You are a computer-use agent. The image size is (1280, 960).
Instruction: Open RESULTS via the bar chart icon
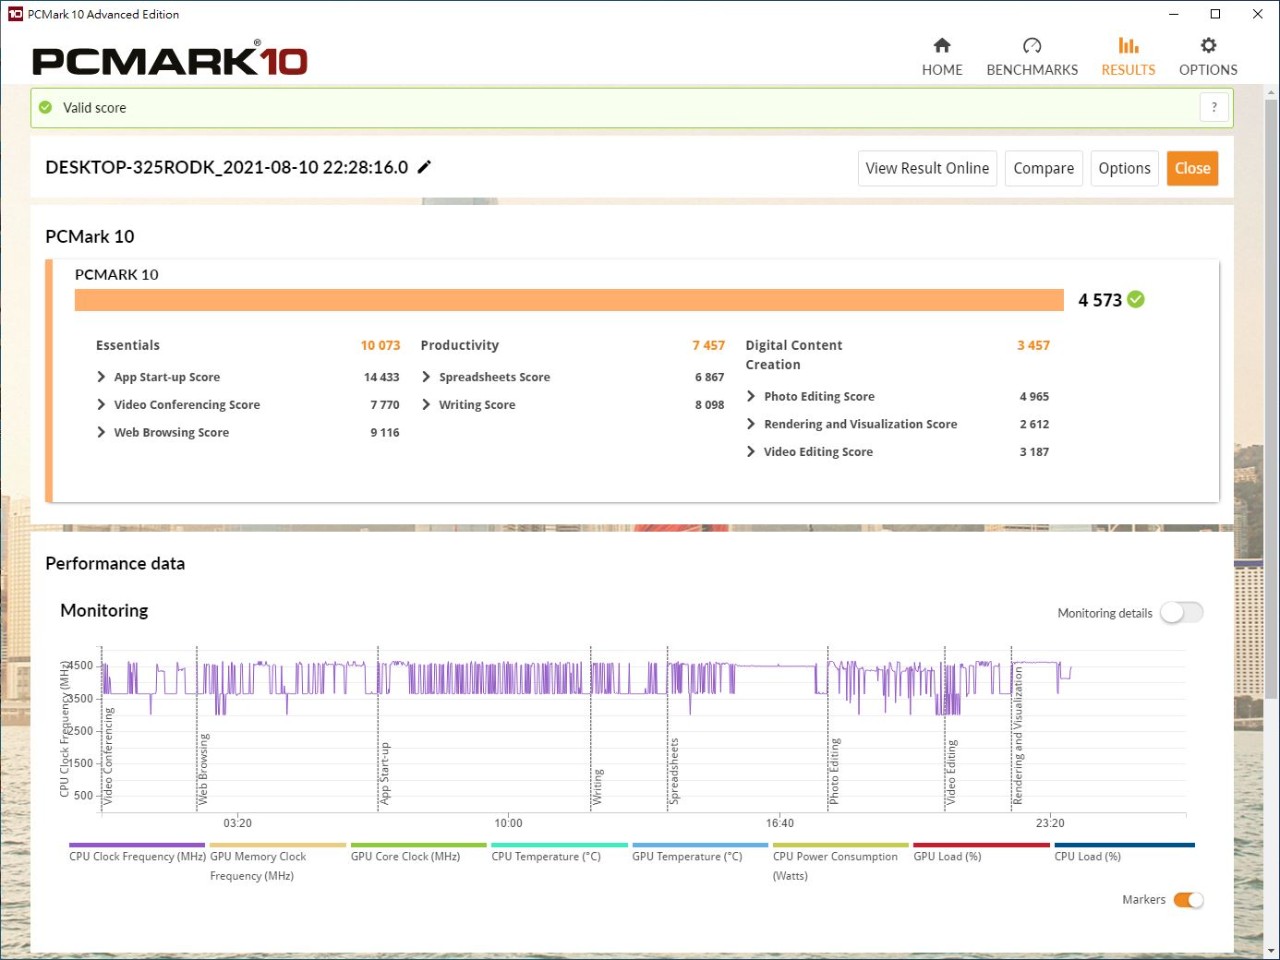point(1128,45)
